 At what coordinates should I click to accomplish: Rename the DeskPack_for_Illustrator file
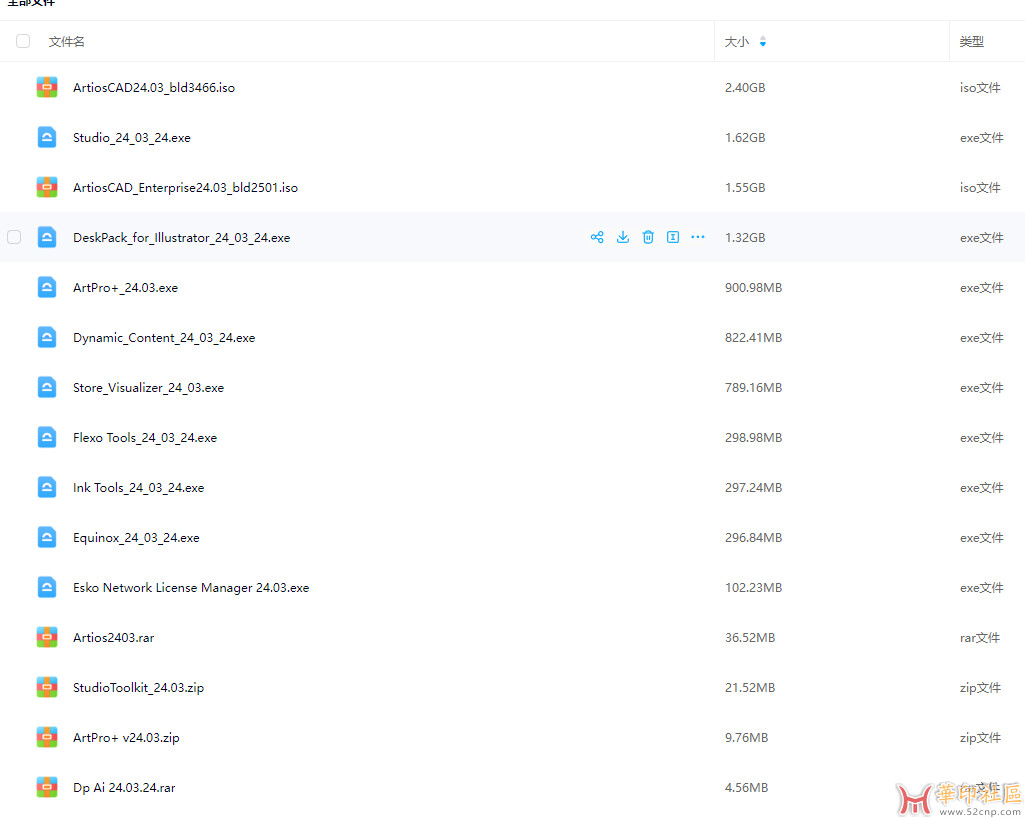(673, 237)
